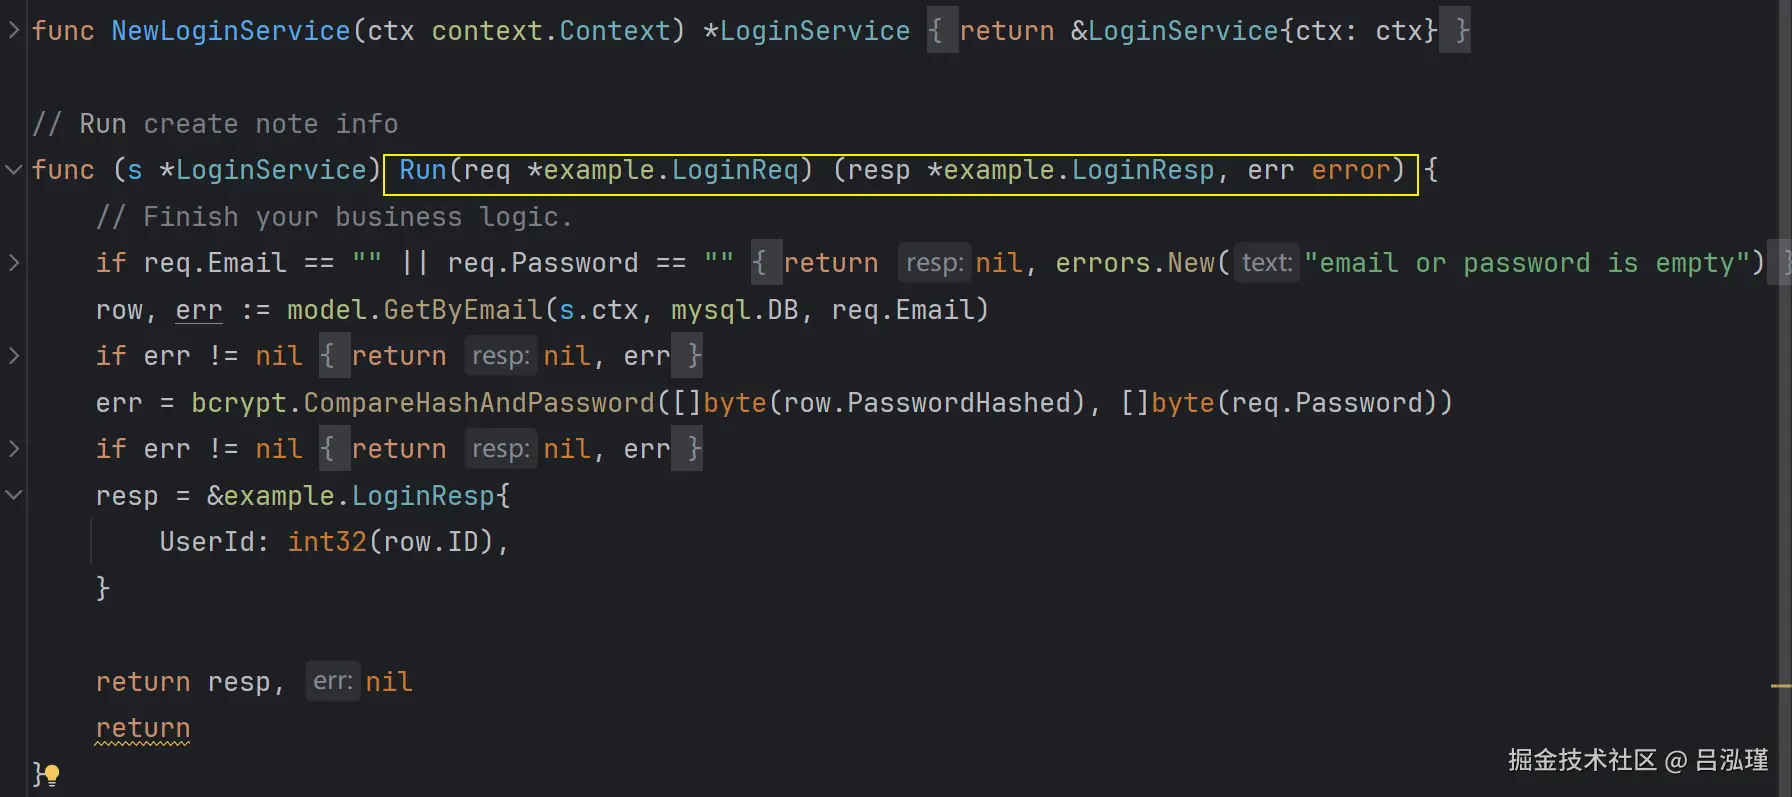Expand the folded empty email check block
The width and height of the screenshot is (1792, 797).
click(14, 262)
